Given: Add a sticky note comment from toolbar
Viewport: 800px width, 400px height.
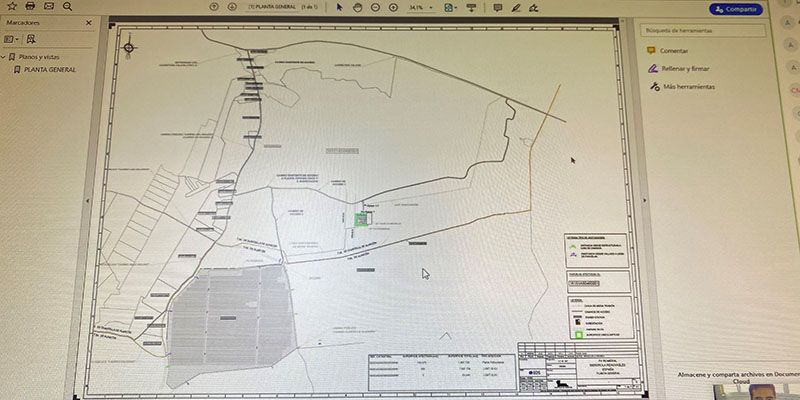Looking at the screenshot, I should pos(498,7).
